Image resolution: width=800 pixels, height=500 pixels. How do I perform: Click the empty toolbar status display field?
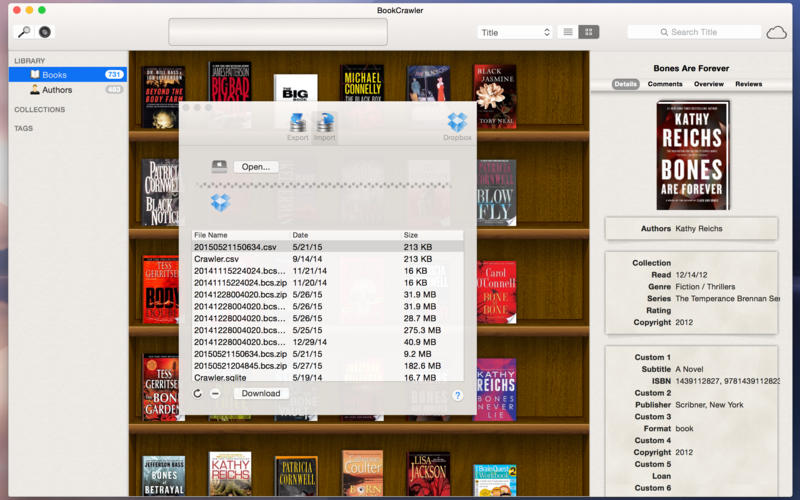pyautogui.click(x=278, y=32)
